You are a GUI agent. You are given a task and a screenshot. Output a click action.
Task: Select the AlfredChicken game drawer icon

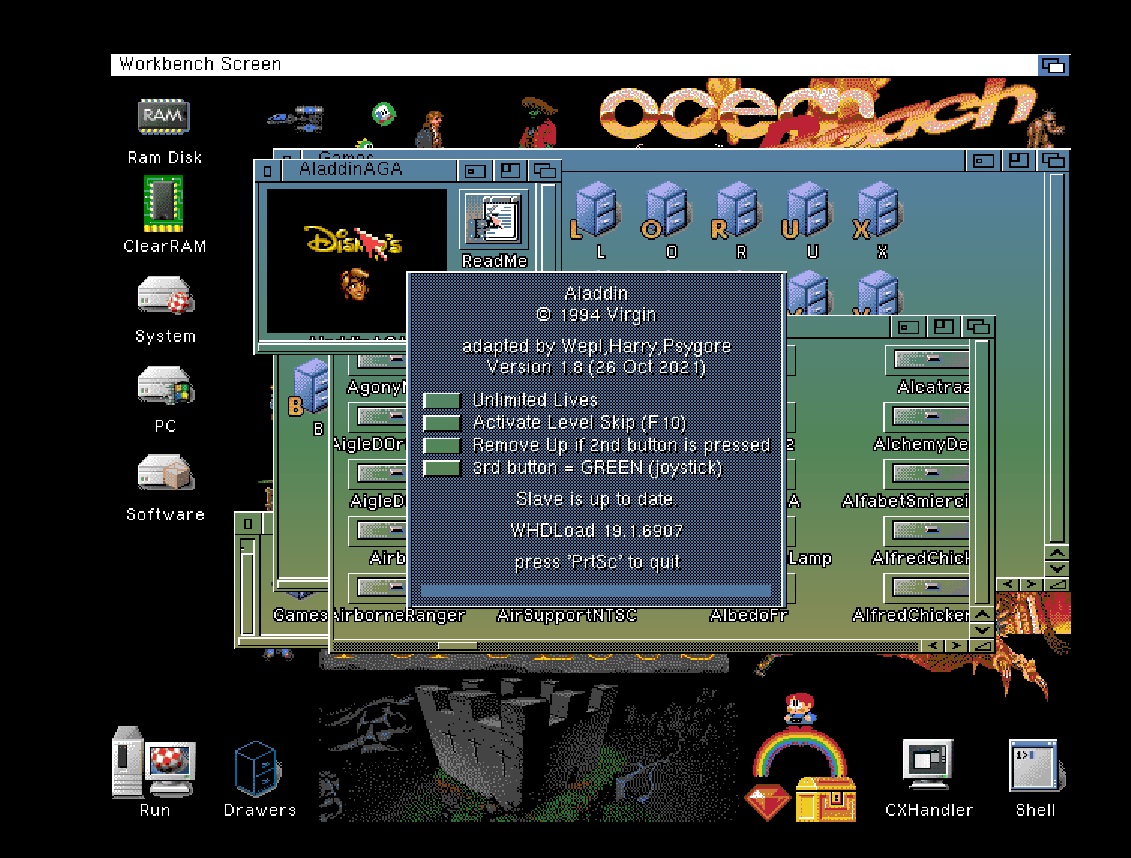click(927, 587)
